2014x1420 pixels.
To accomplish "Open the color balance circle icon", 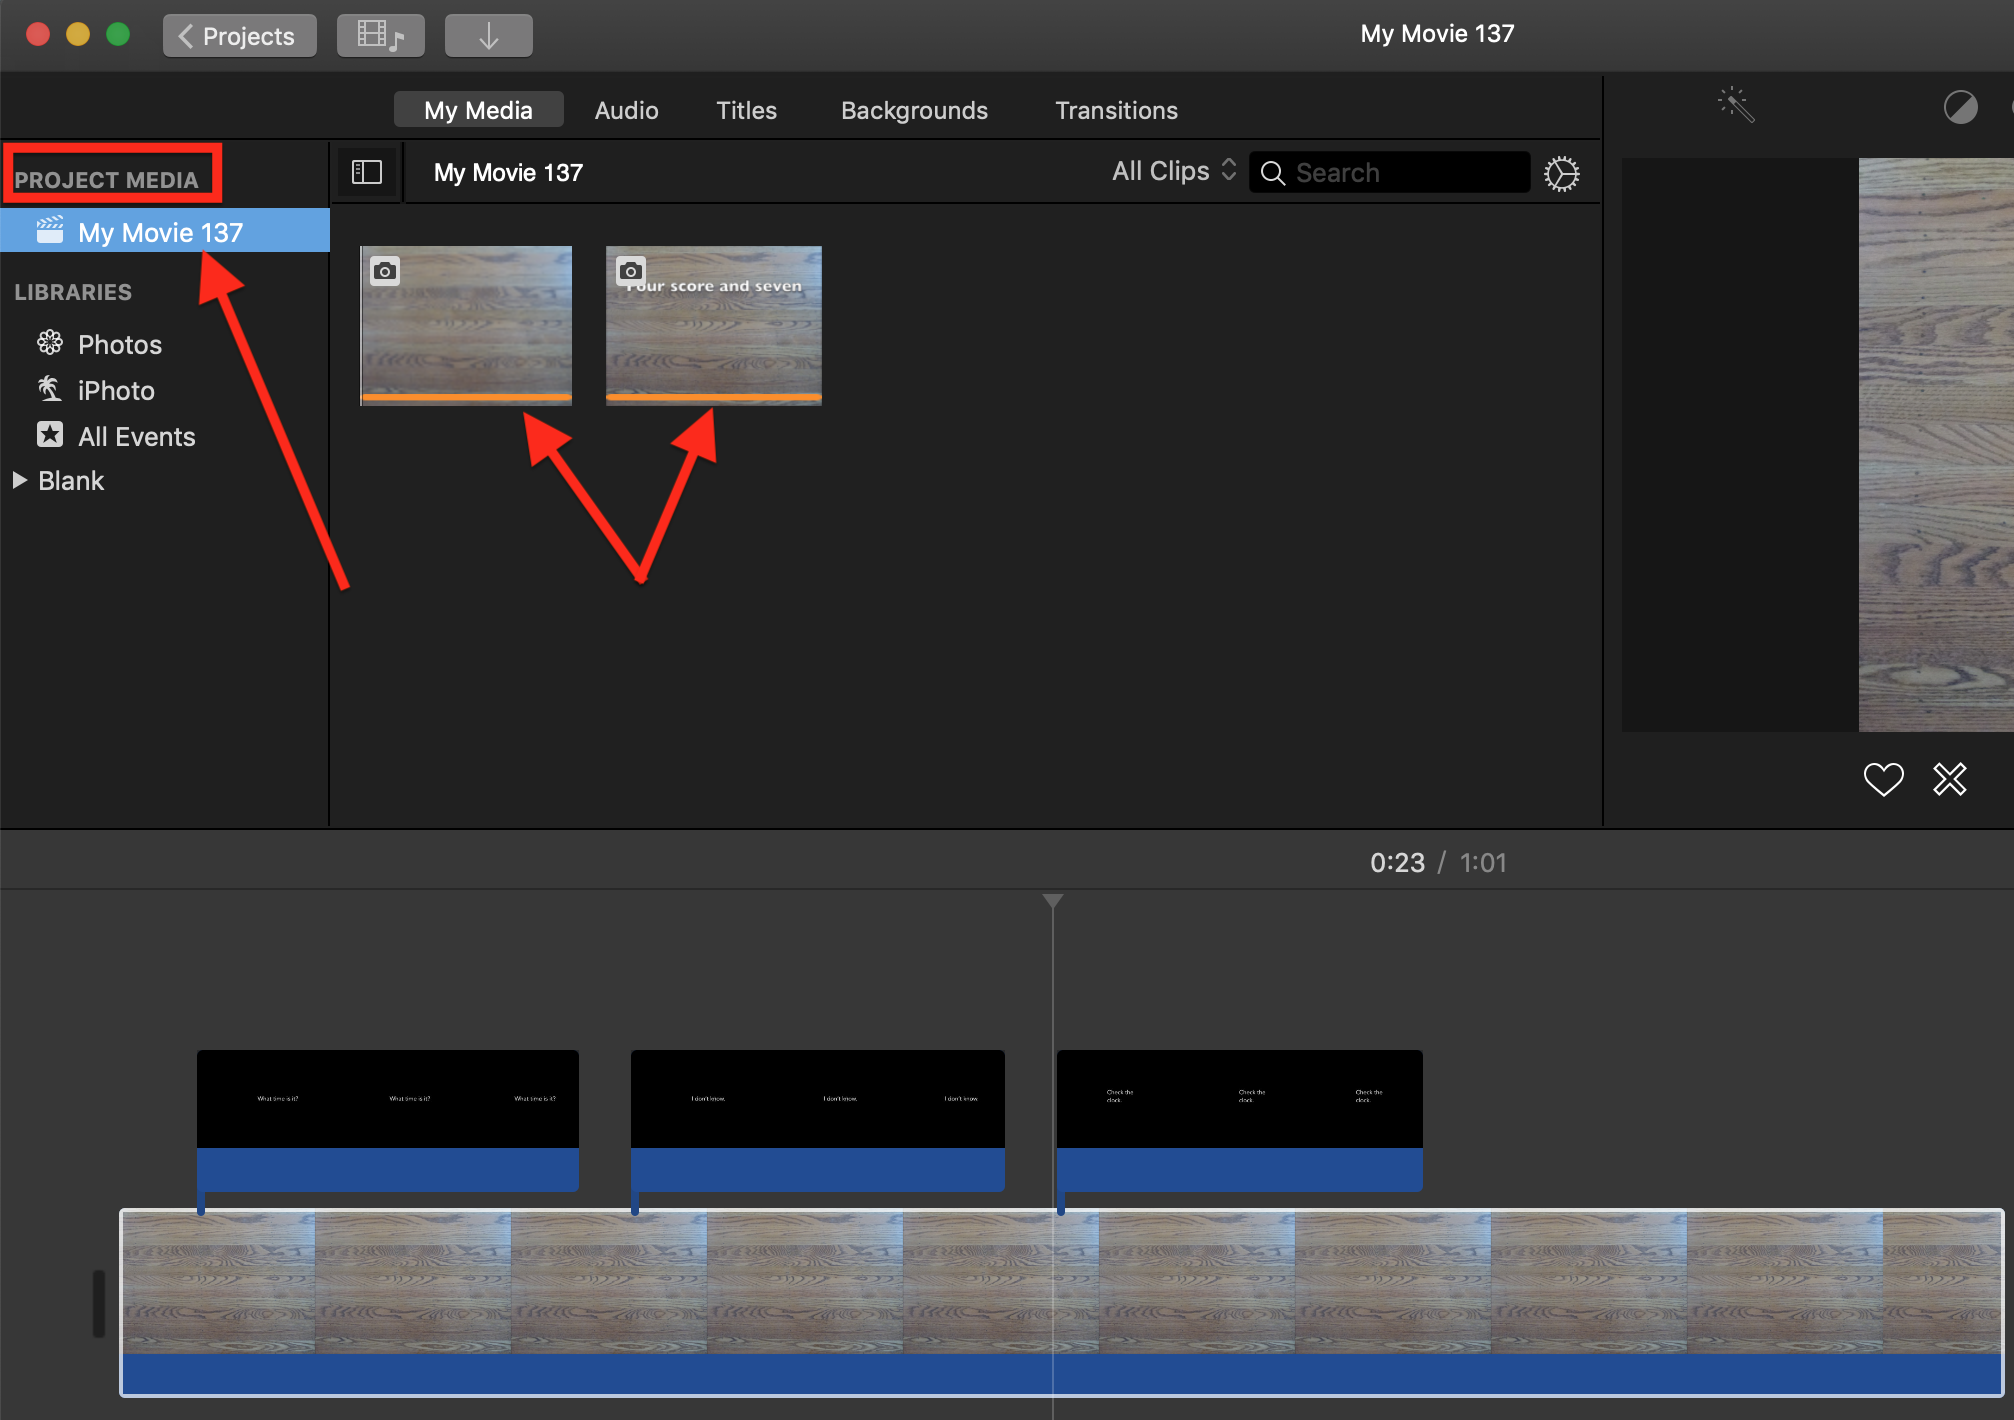I will click(x=1960, y=107).
